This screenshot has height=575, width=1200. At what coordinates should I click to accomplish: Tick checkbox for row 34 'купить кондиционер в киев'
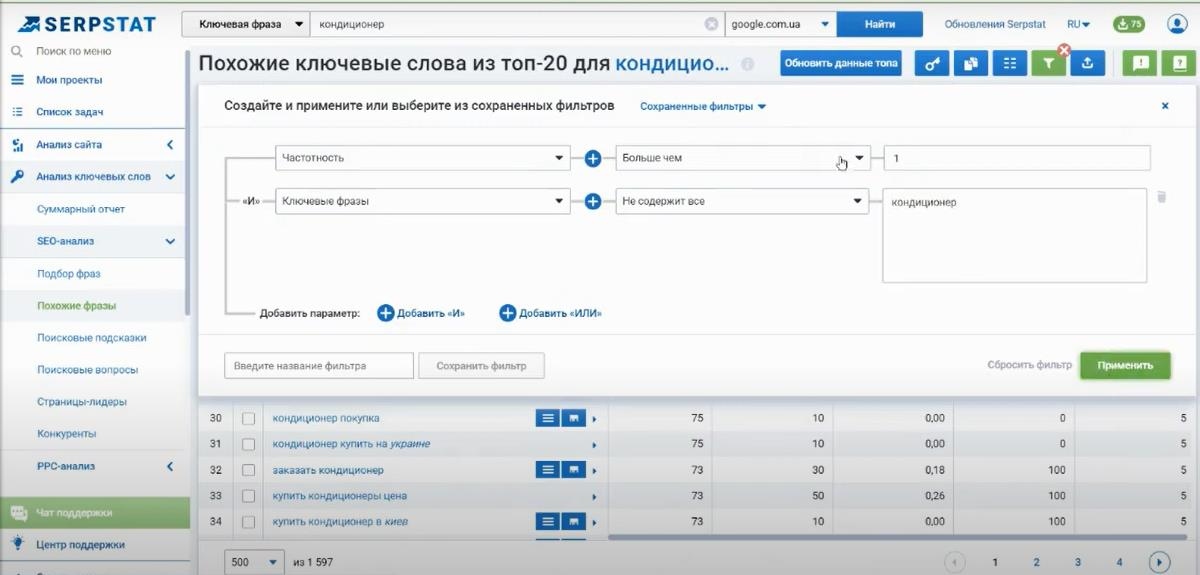(x=249, y=522)
